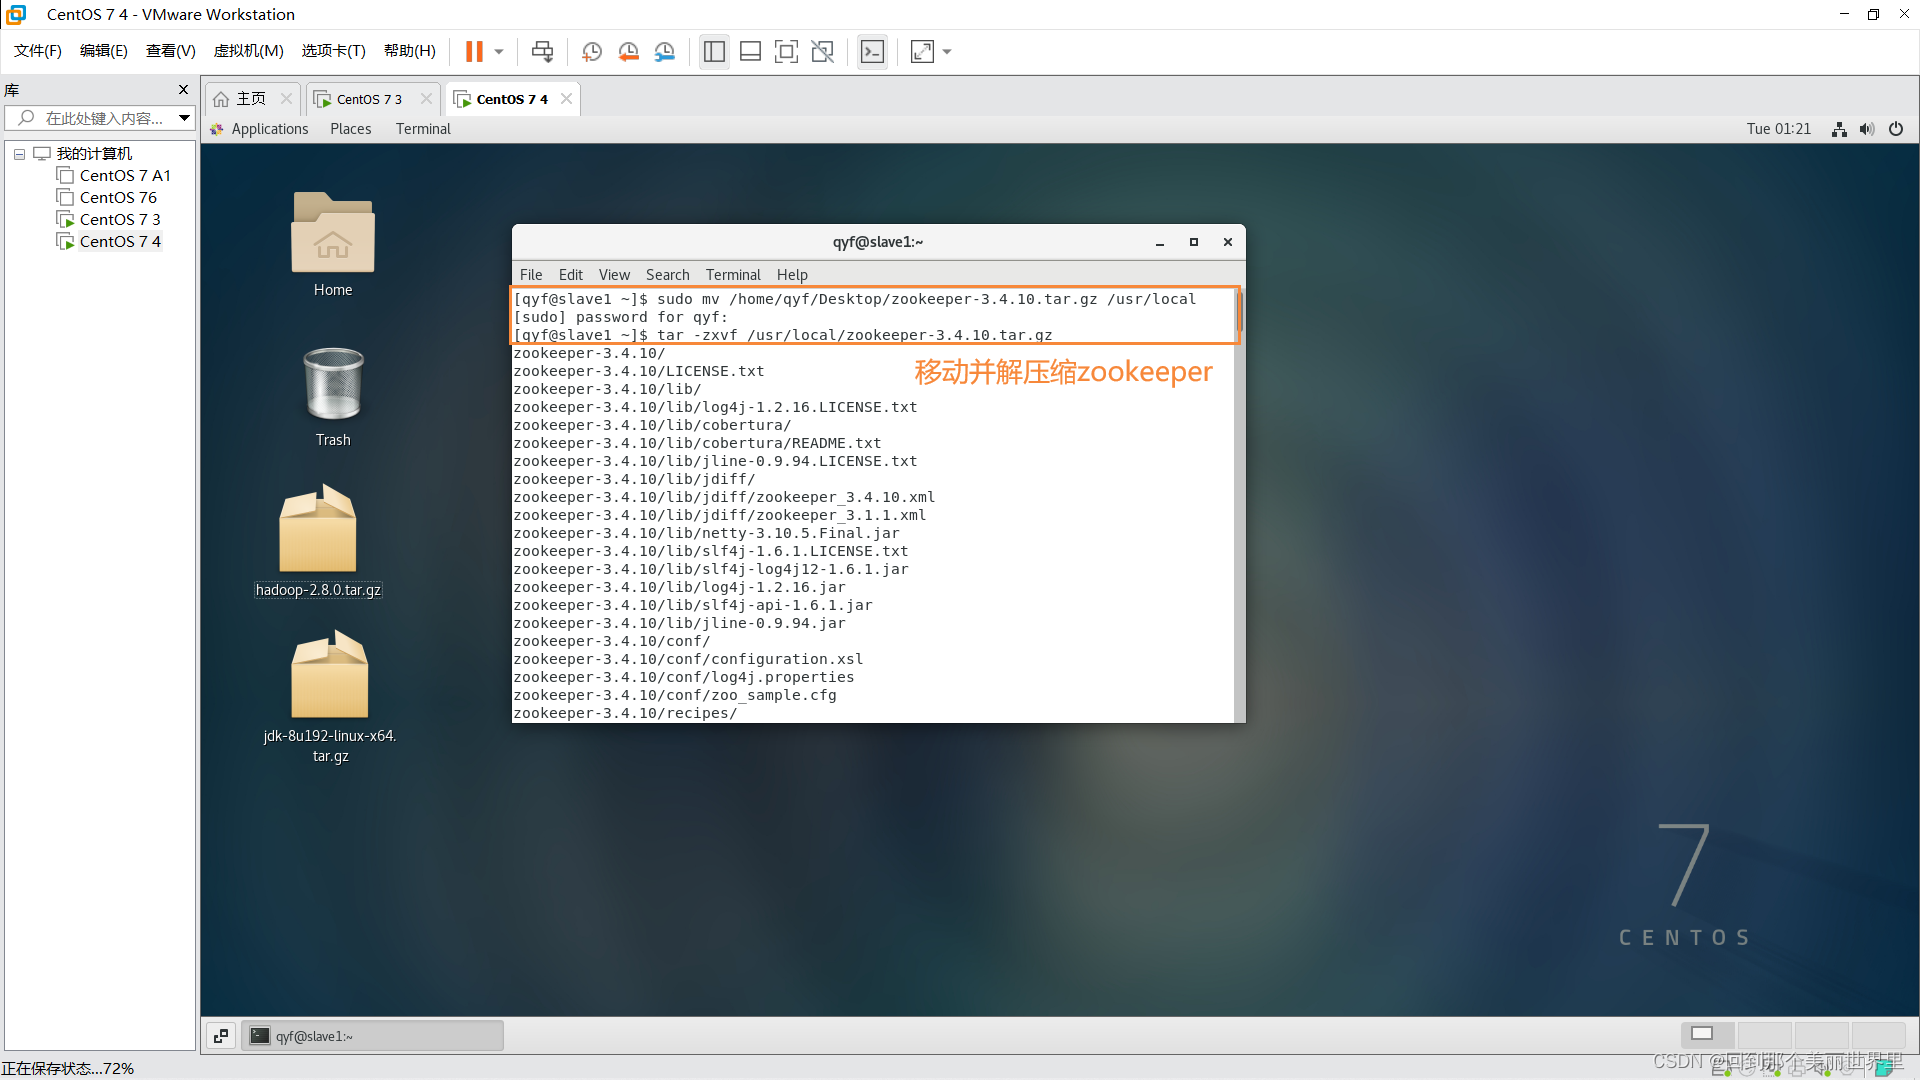
Task: Open the 帮助(H) menu
Action: coord(410,51)
